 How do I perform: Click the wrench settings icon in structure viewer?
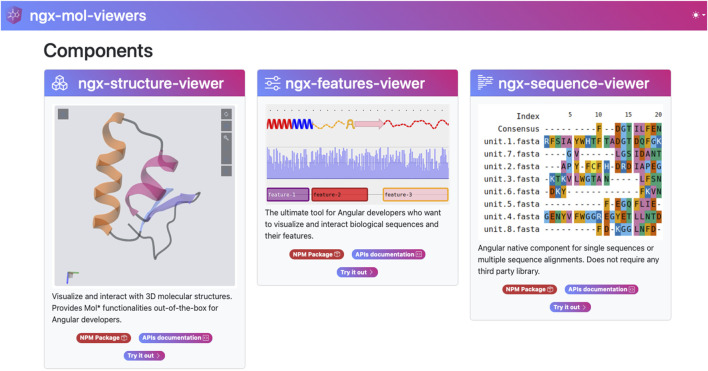point(226,138)
